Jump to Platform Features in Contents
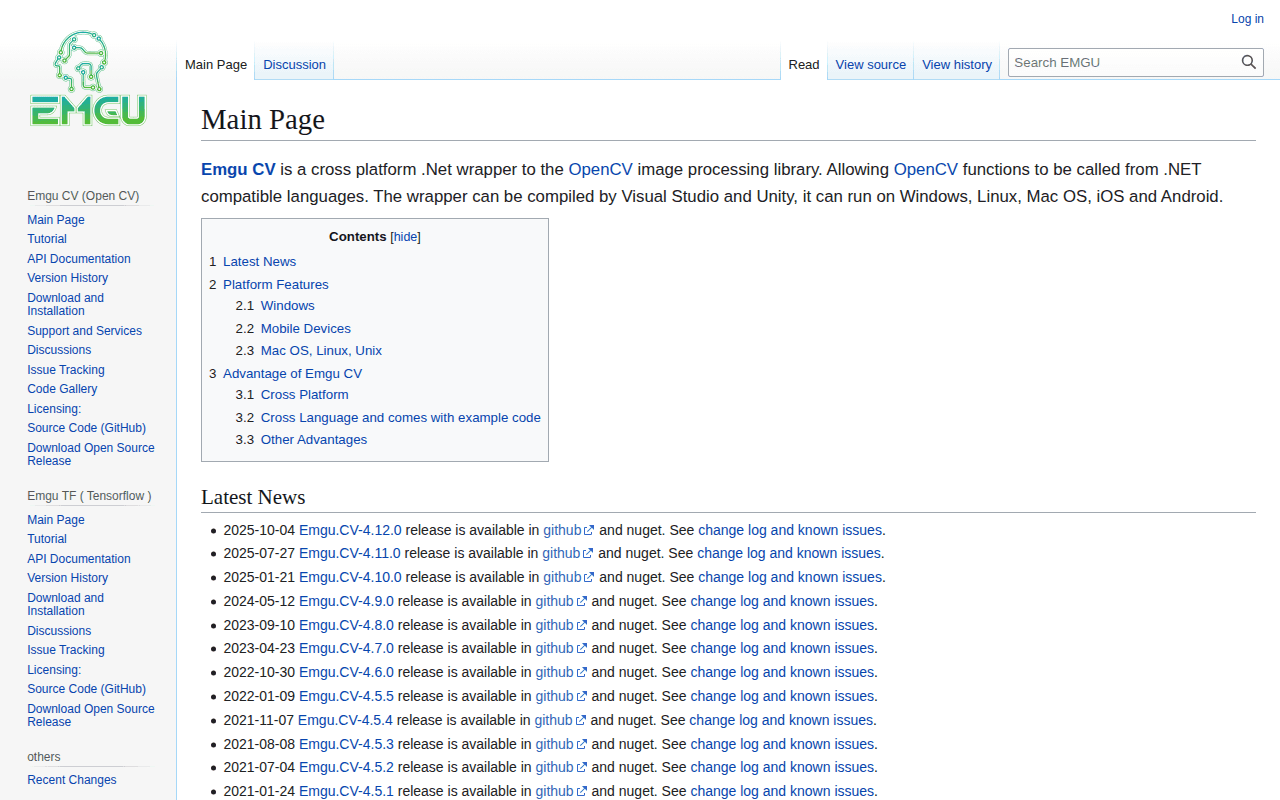 (x=275, y=285)
